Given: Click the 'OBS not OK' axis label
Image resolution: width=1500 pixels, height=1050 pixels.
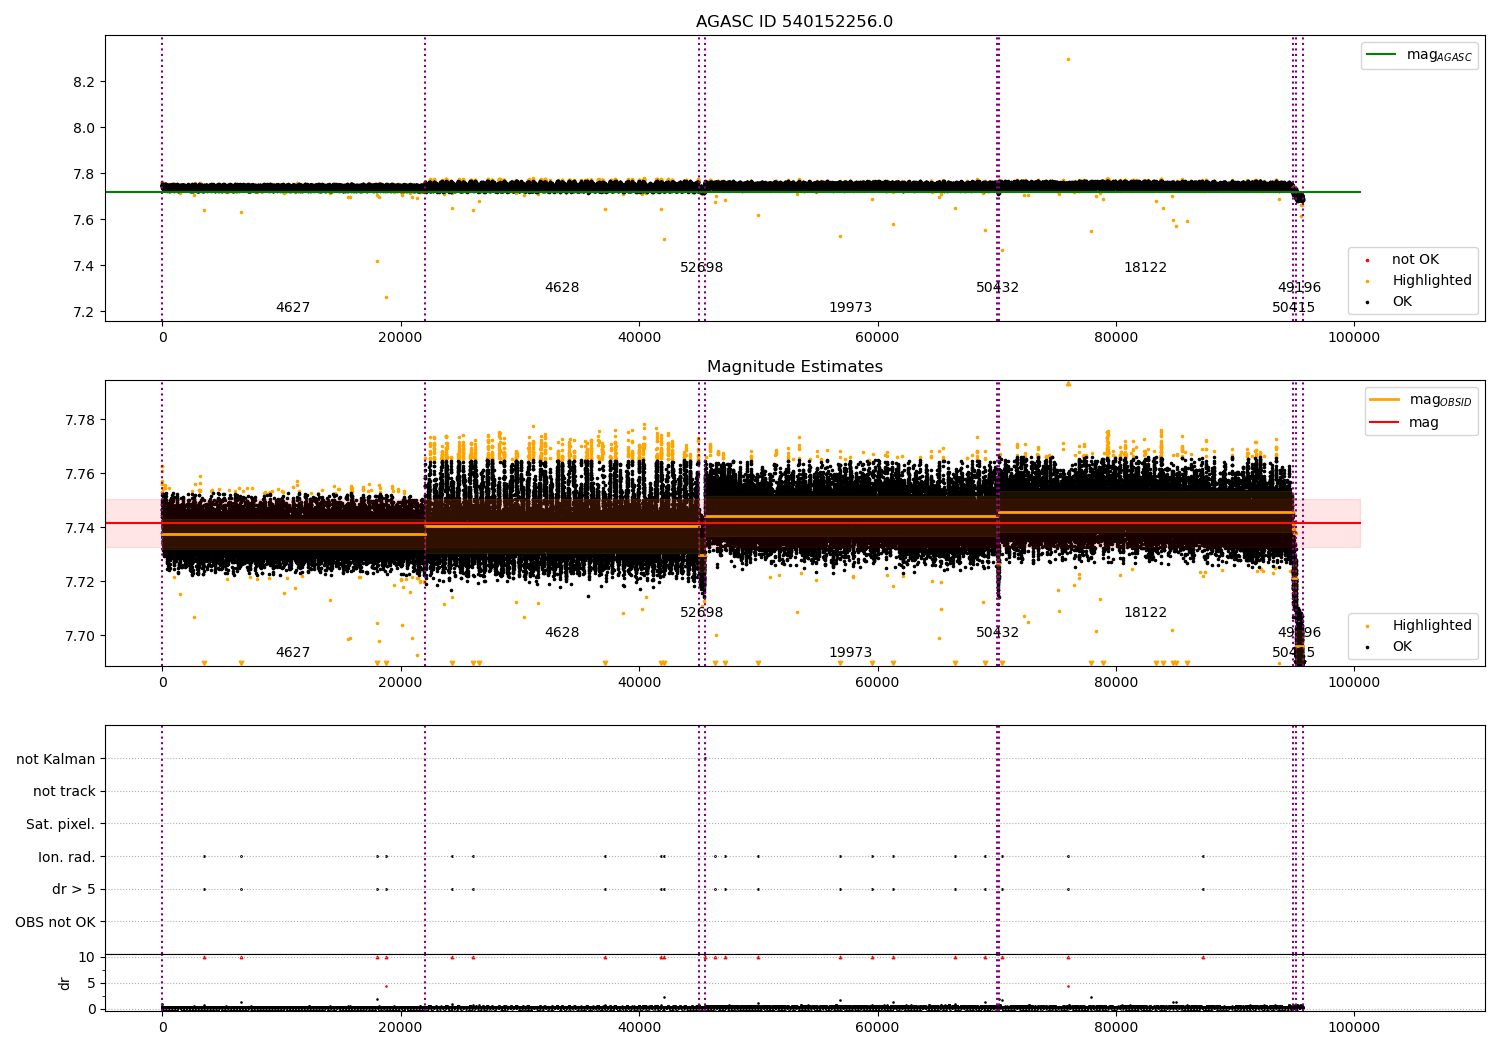Looking at the screenshot, I should pyautogui.click(x=56, y=922).
